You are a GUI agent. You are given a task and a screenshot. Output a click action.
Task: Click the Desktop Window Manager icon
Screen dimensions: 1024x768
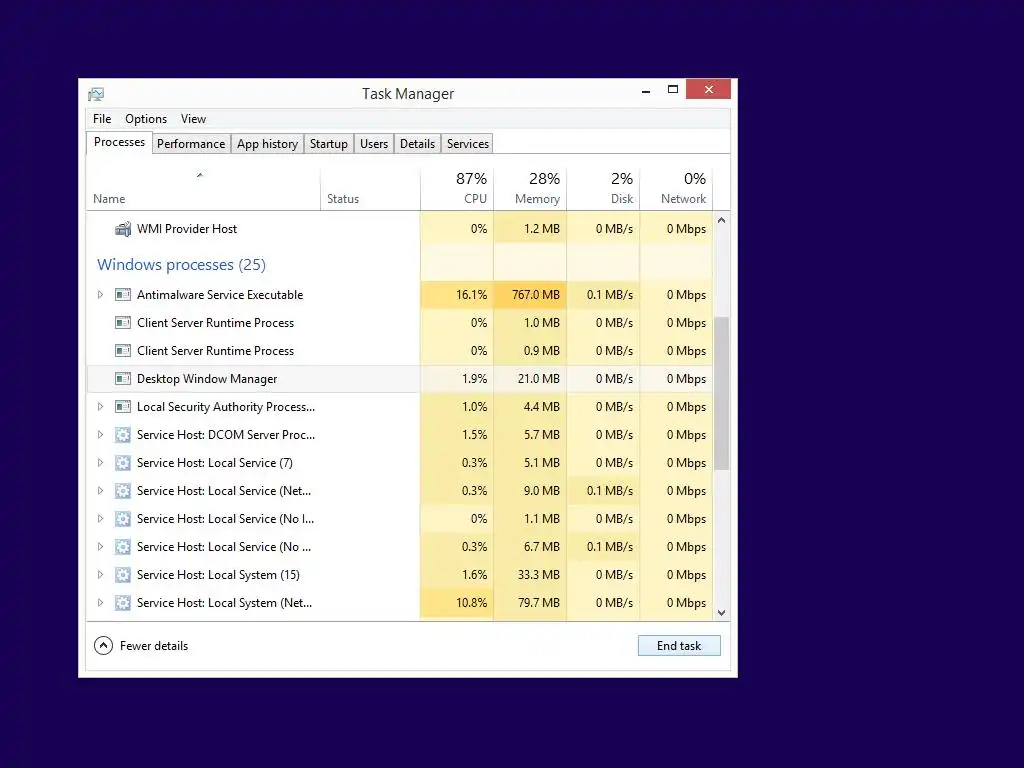click(123, 379)
